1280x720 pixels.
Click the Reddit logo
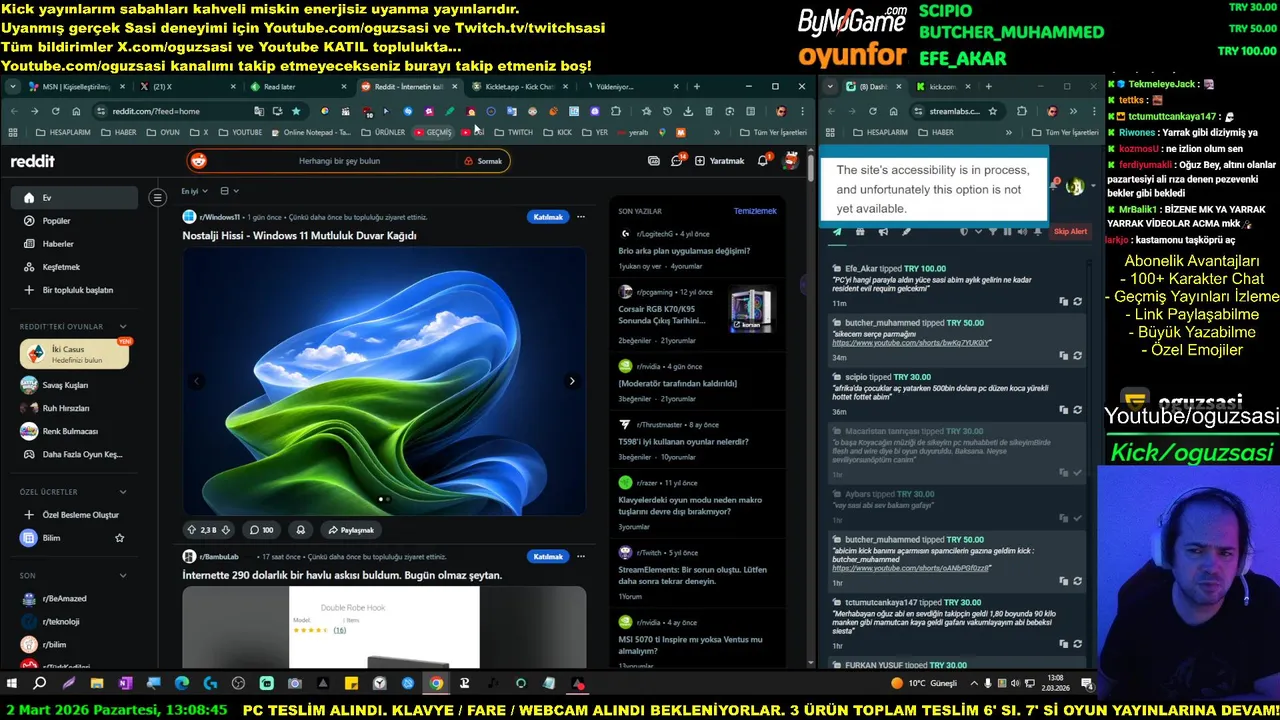coord(32,161)
